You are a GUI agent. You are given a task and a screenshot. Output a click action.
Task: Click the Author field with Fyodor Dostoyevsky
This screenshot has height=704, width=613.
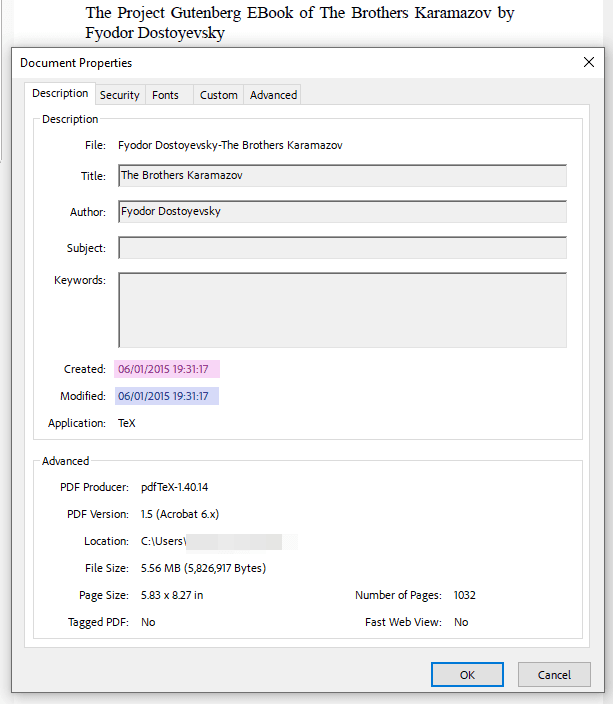[x=342, y=211]
